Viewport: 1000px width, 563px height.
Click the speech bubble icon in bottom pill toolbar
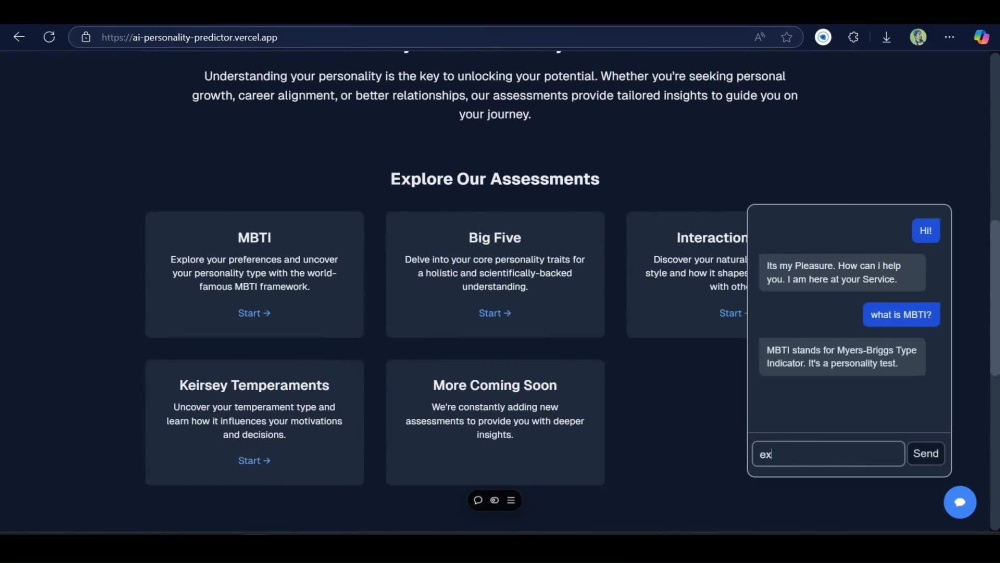[478, 500]
